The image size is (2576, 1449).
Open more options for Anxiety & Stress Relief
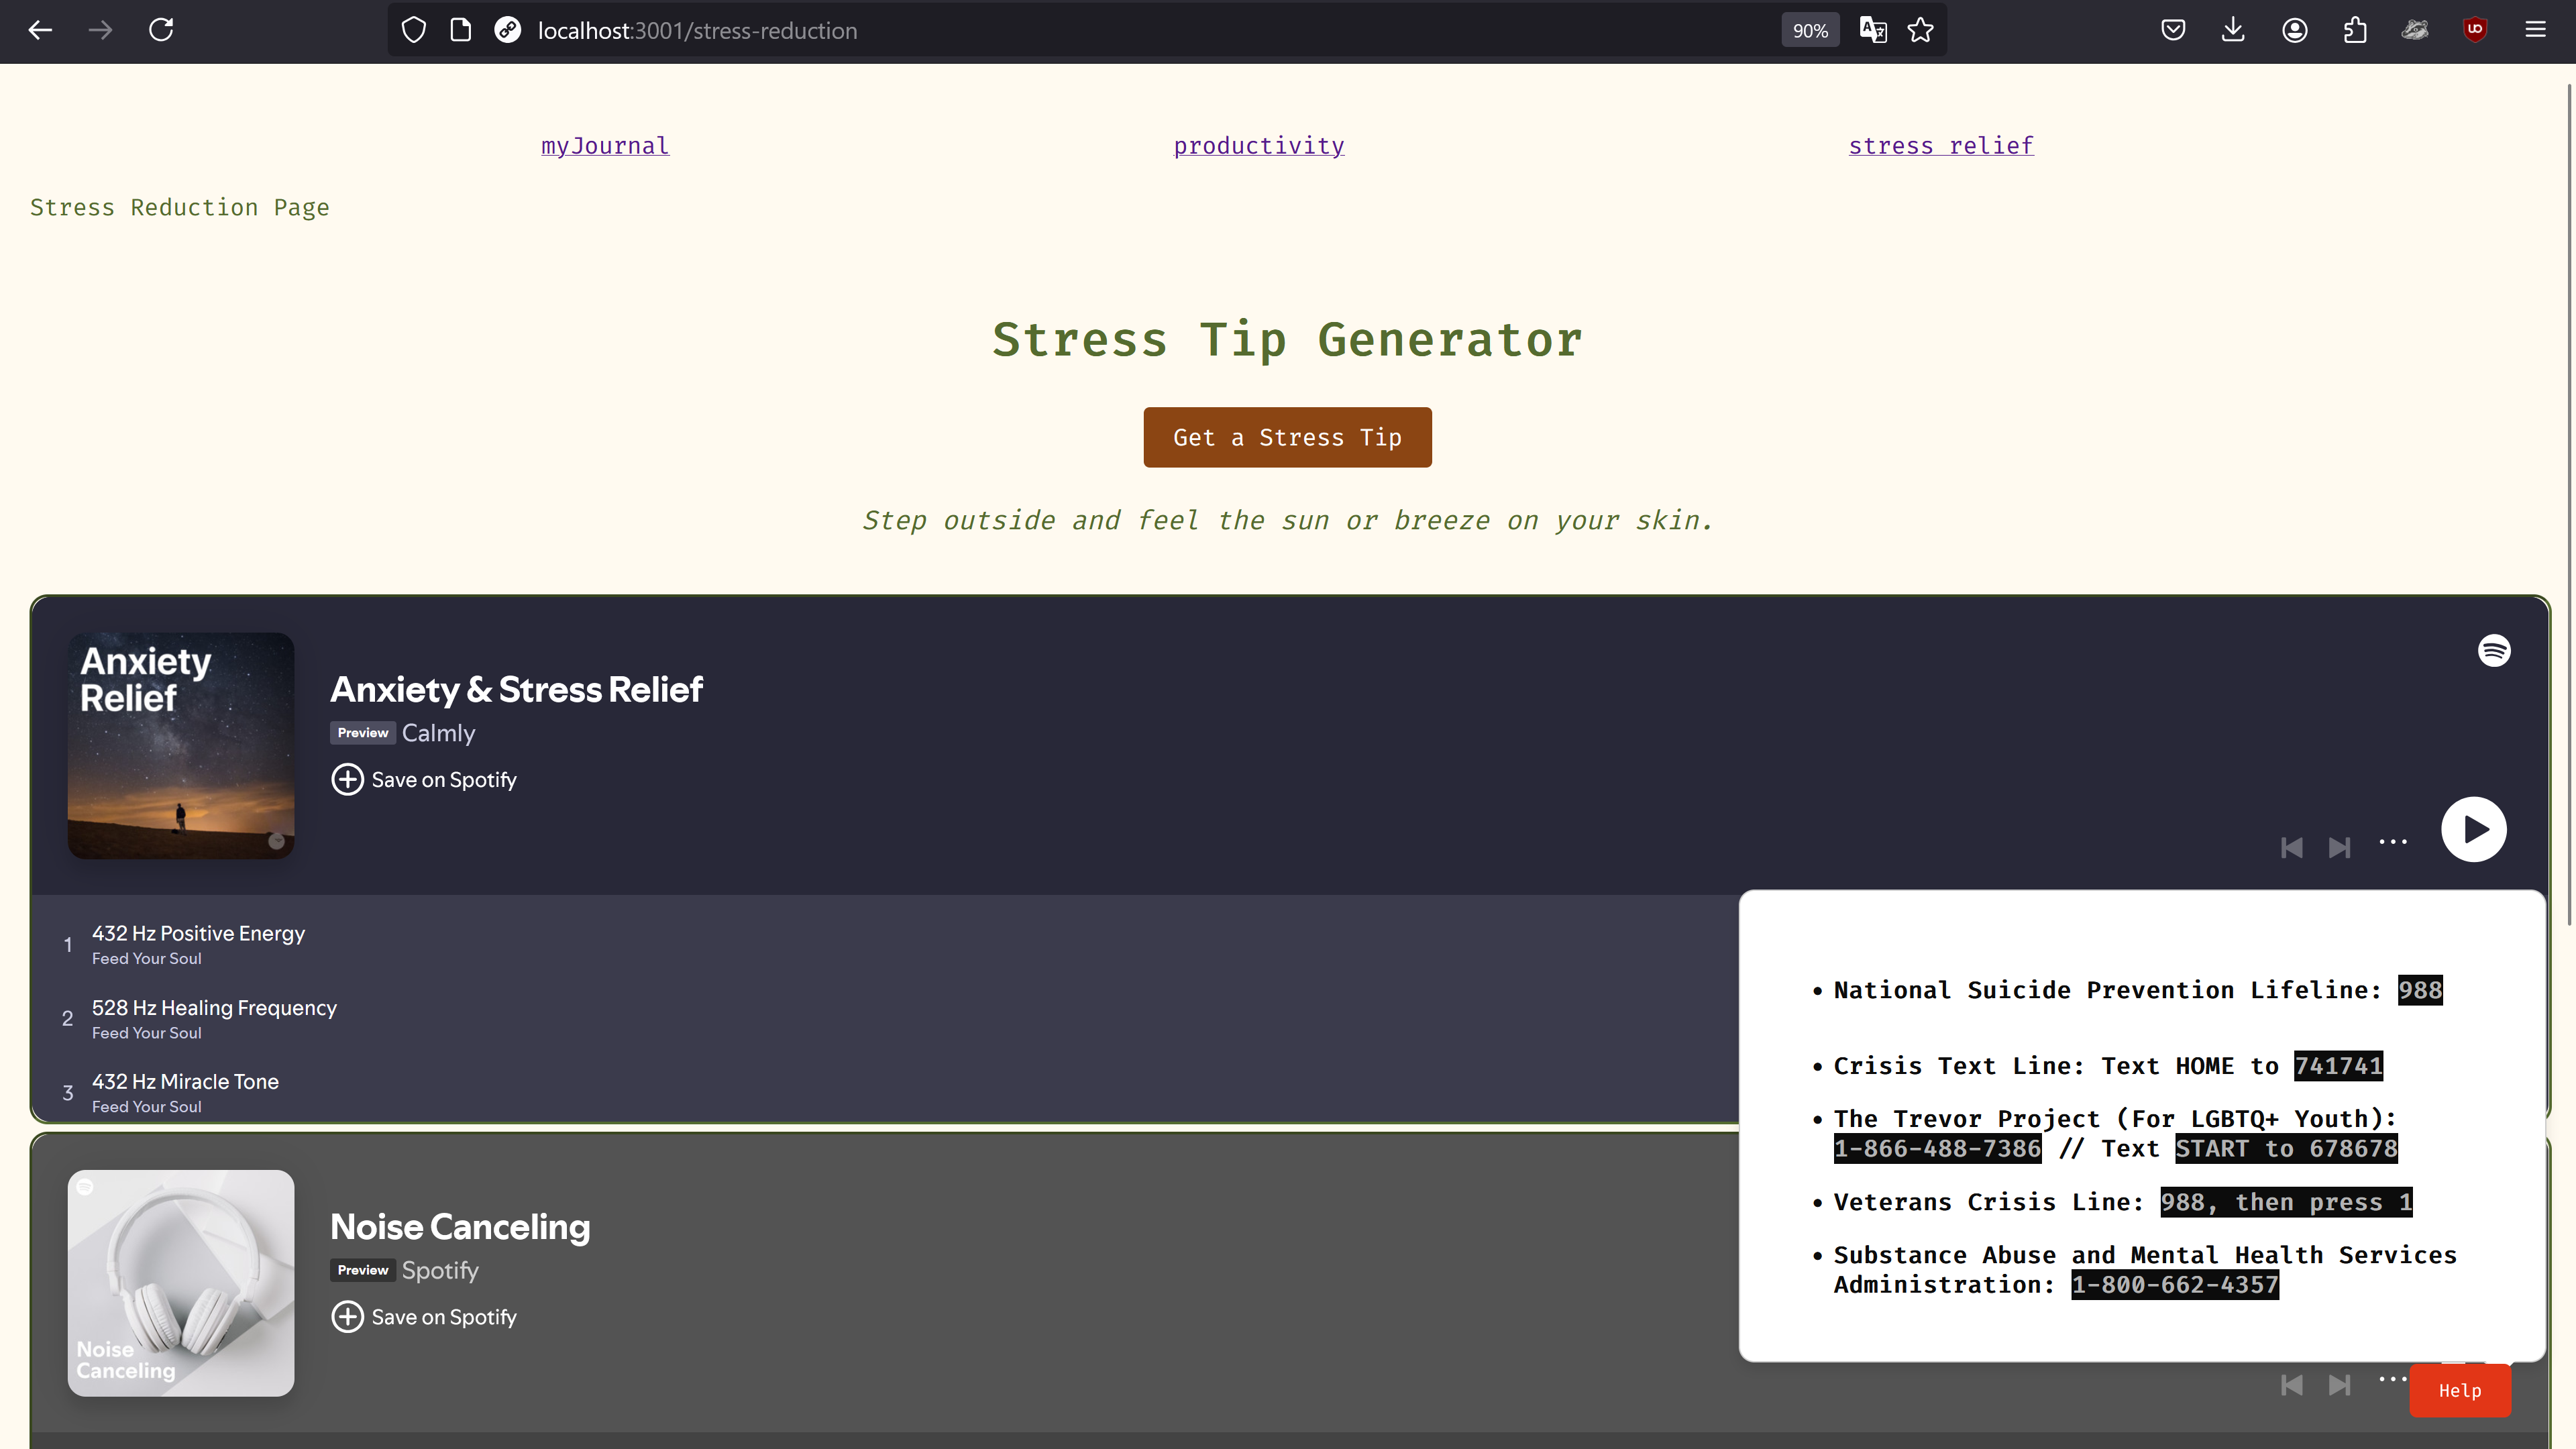coord(2392,842)
